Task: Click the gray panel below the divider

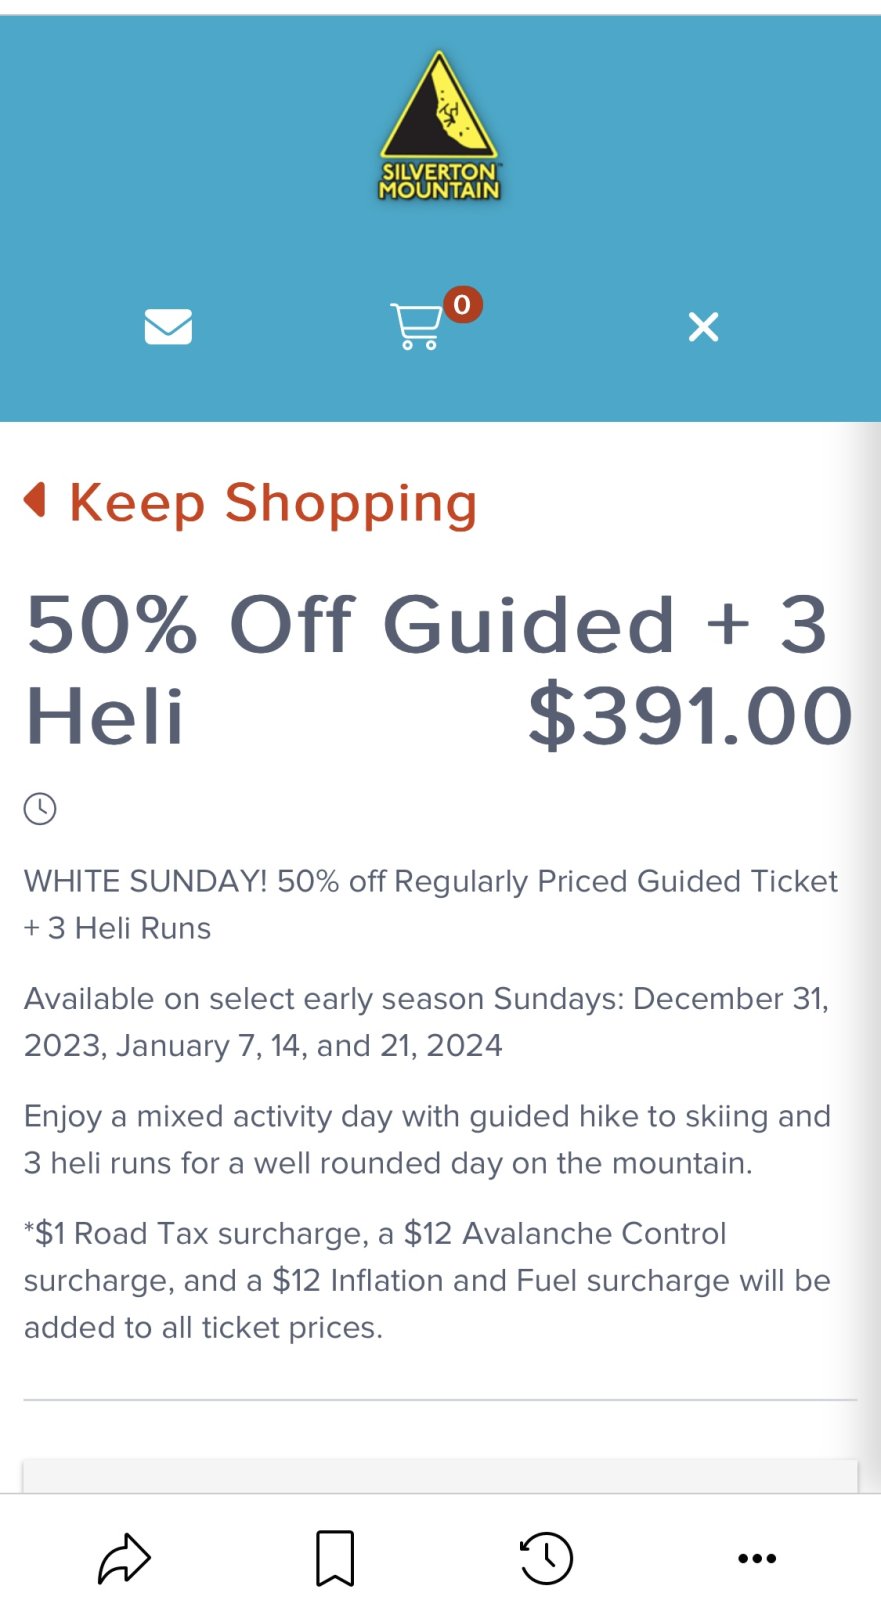Action: click(440, 1476)
